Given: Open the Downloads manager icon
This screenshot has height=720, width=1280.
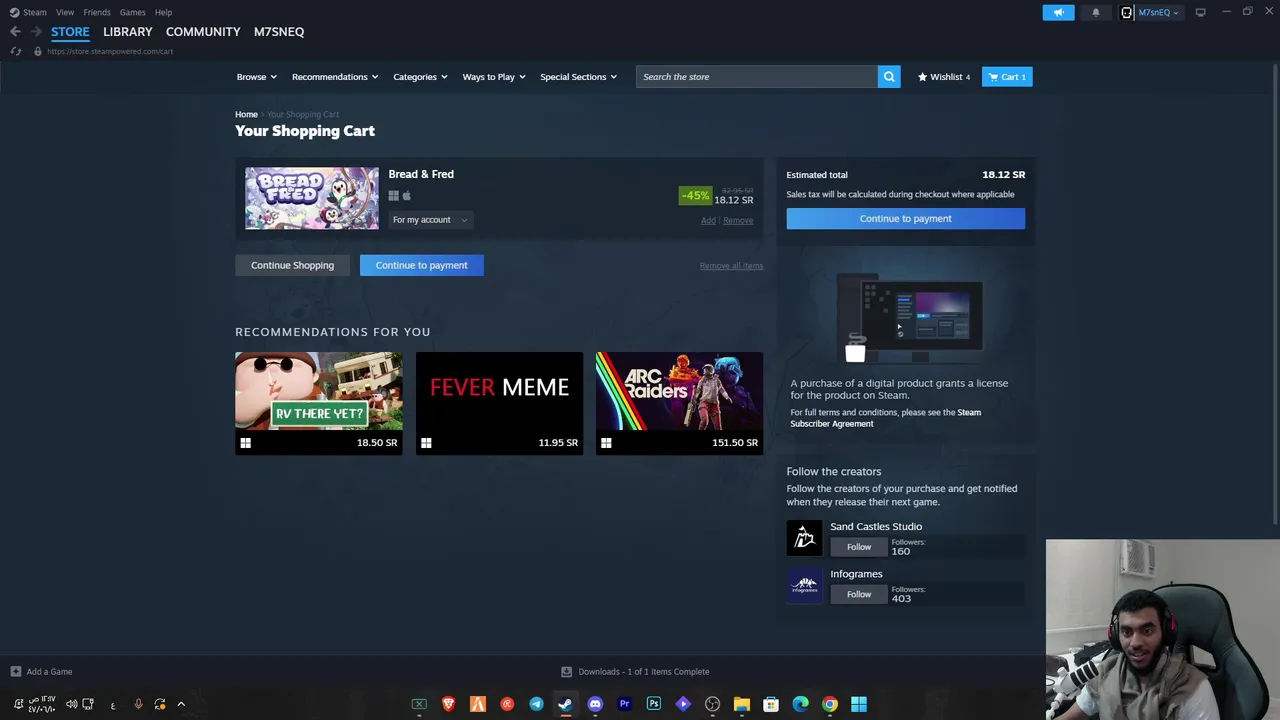Looking at the screenshot, I should point(566,672).
